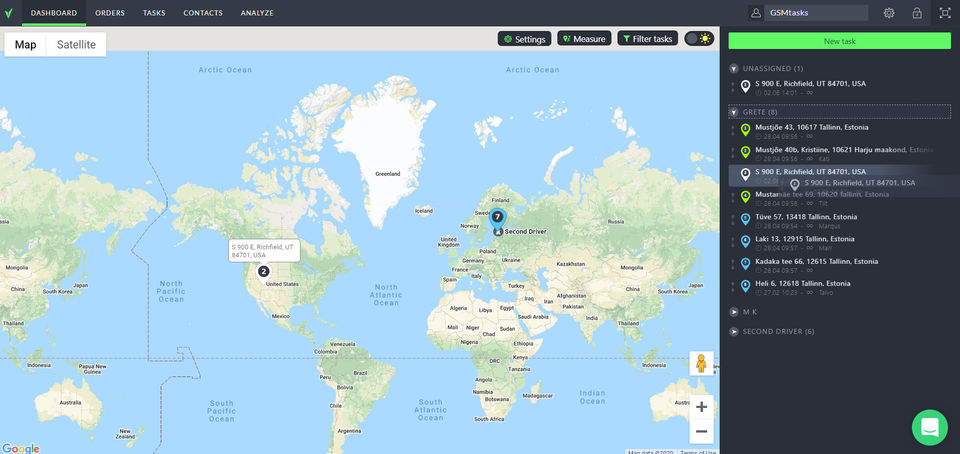Select task Heli 6, 12618 Tallinn
Viewport: 960px width, 454px height.
pos(839,286)
